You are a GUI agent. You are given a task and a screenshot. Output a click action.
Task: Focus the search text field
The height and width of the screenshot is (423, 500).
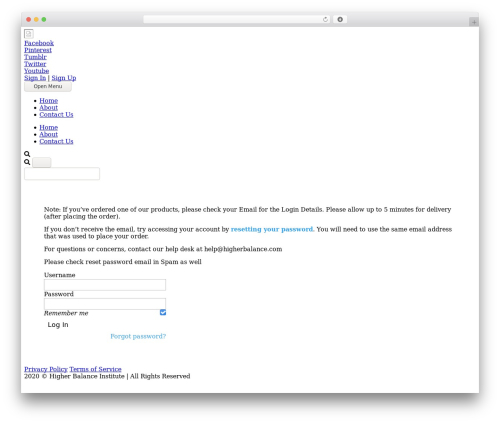[62, 174]
